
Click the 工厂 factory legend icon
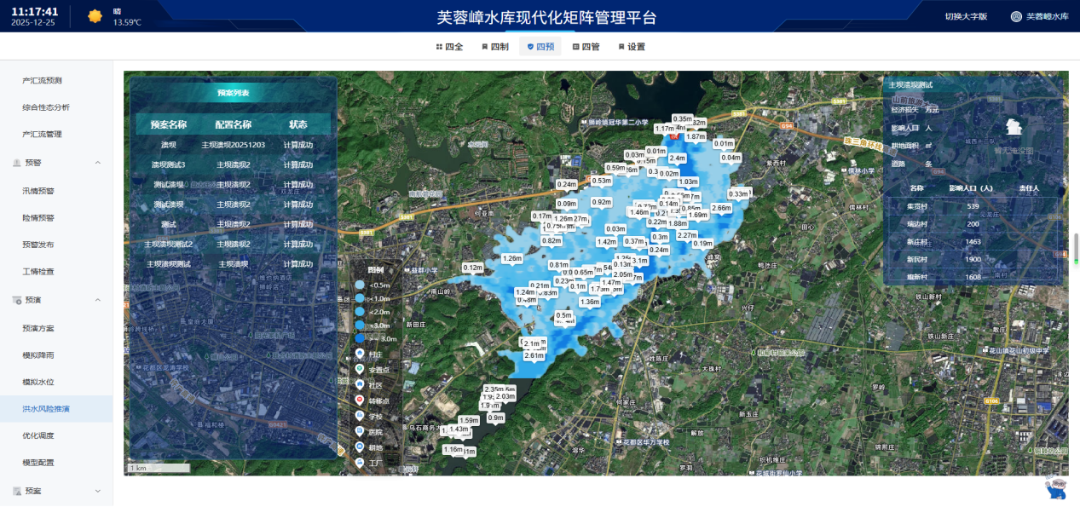pyautogui.click(x=360, y=463)
